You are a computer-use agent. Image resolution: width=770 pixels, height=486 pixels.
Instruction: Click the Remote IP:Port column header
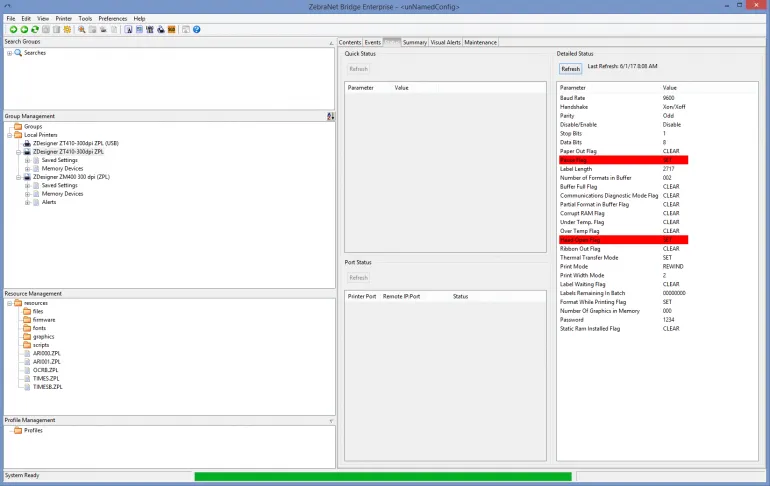point(401,297)
